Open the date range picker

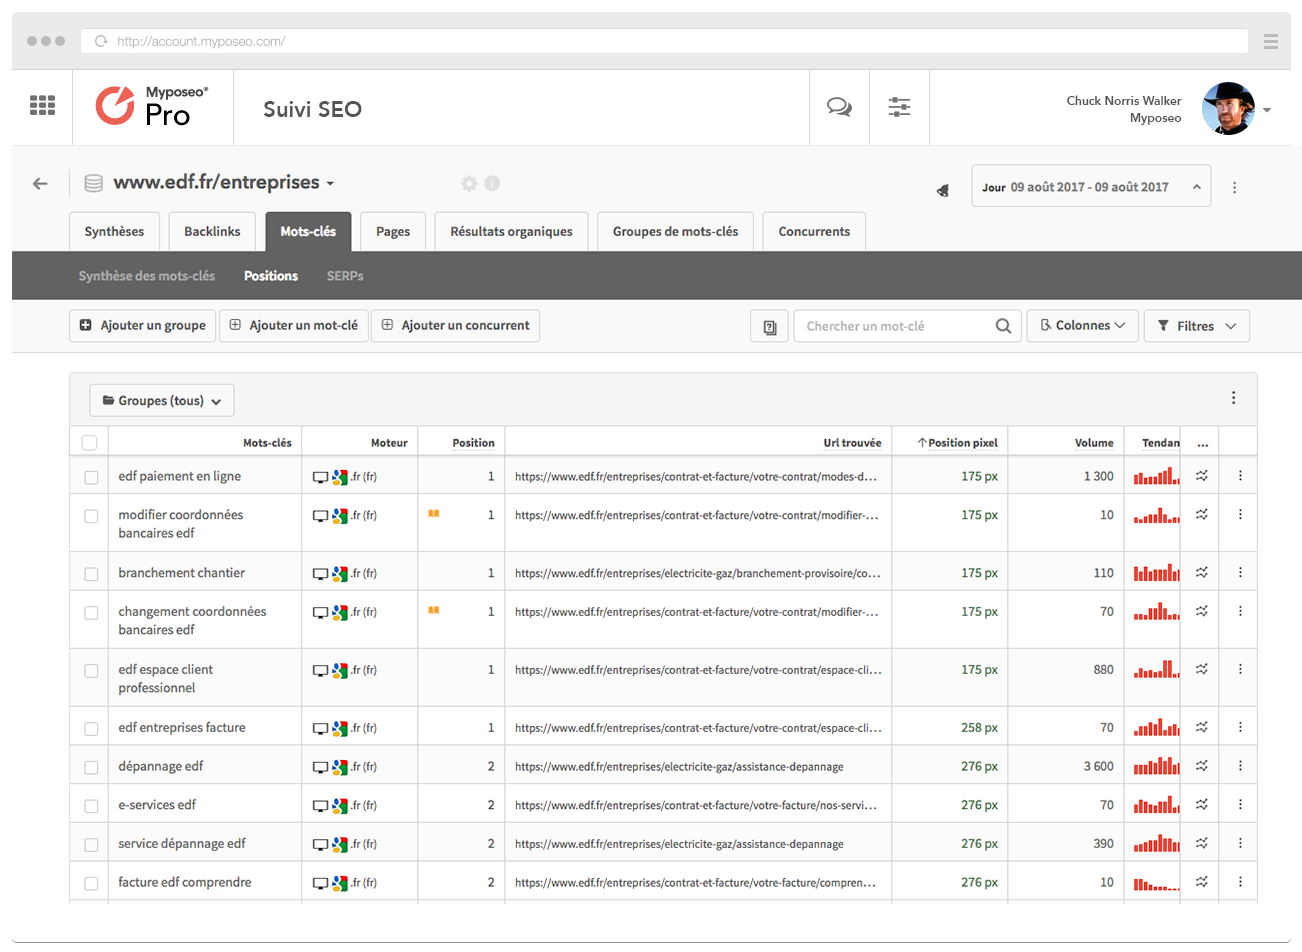[x=1091, y=186]
